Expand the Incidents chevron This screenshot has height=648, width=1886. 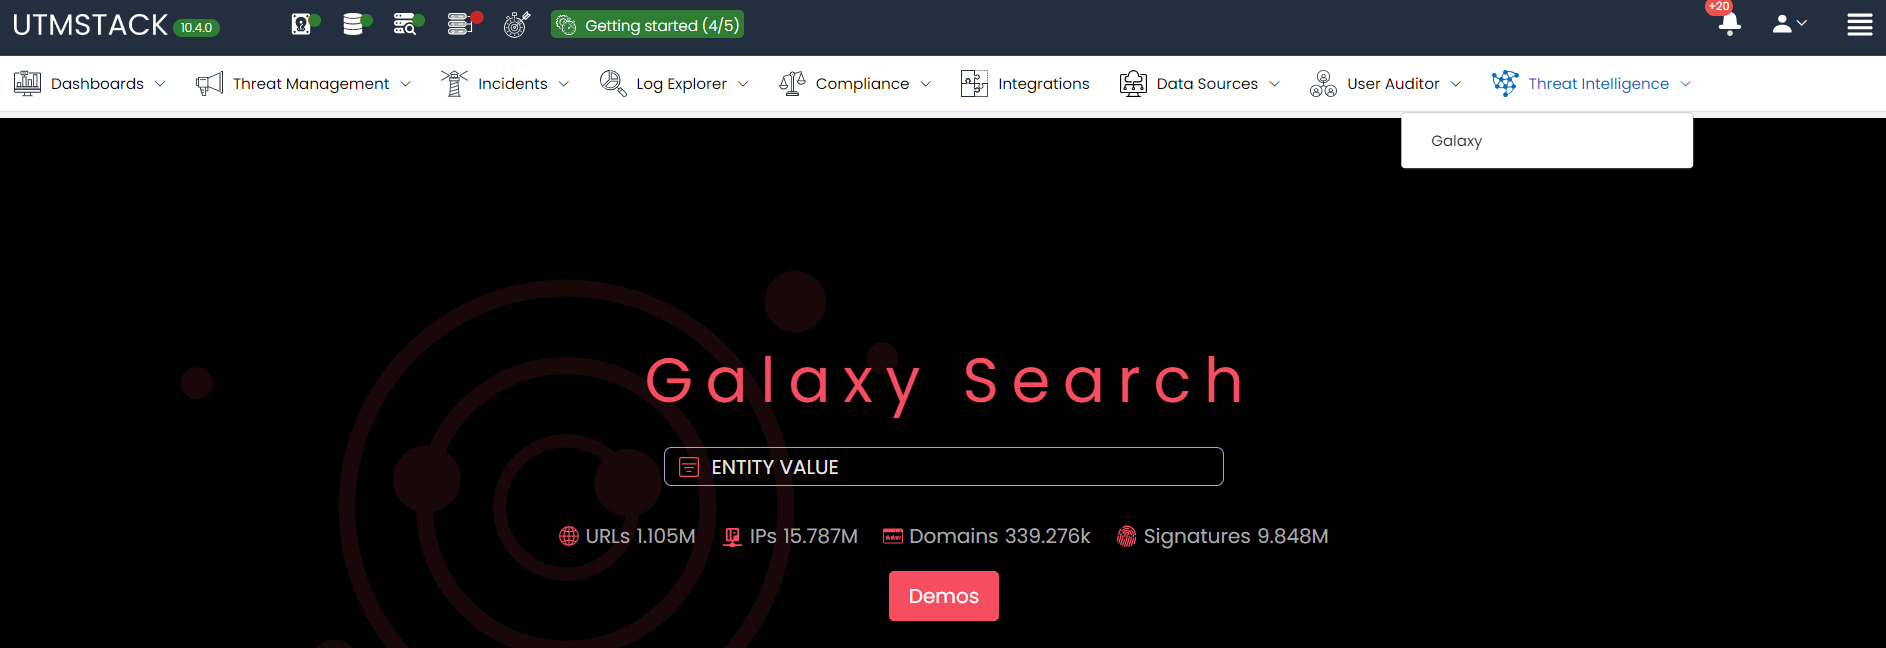coord(563,84)
